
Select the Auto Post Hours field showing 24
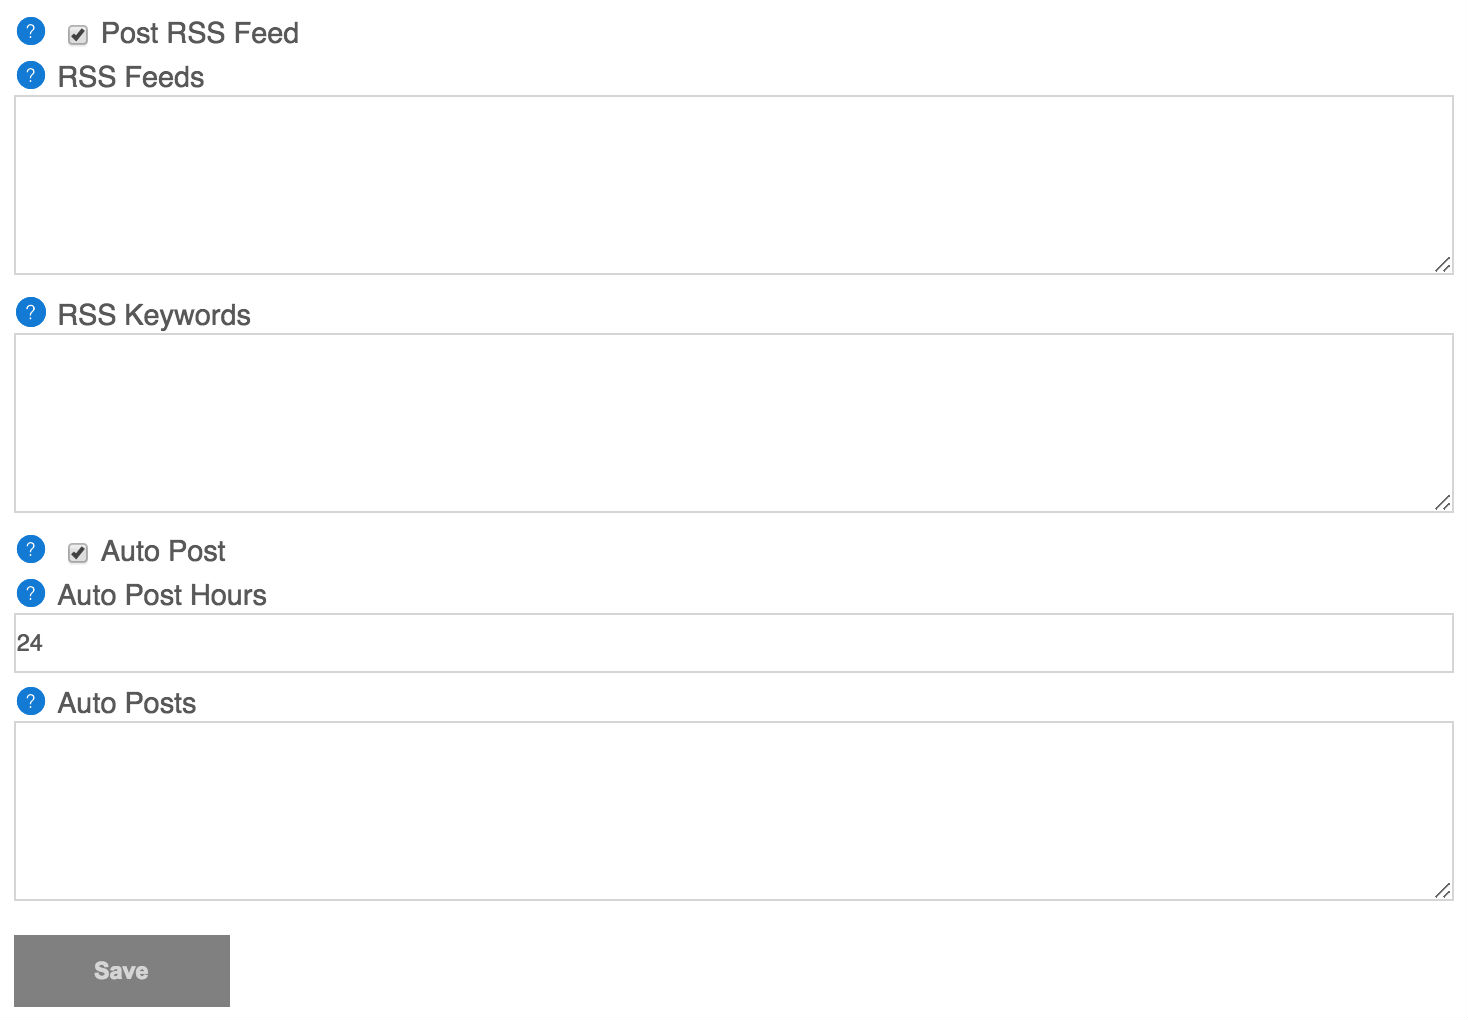click(733, 643)
